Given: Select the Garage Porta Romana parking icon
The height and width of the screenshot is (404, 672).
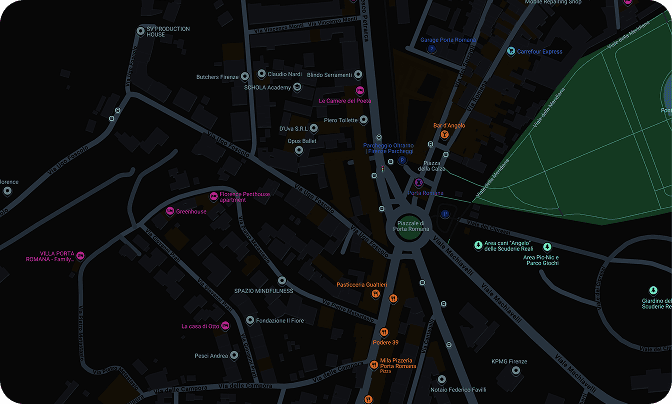Looking at the screenshot, I should tap(432, 49).
